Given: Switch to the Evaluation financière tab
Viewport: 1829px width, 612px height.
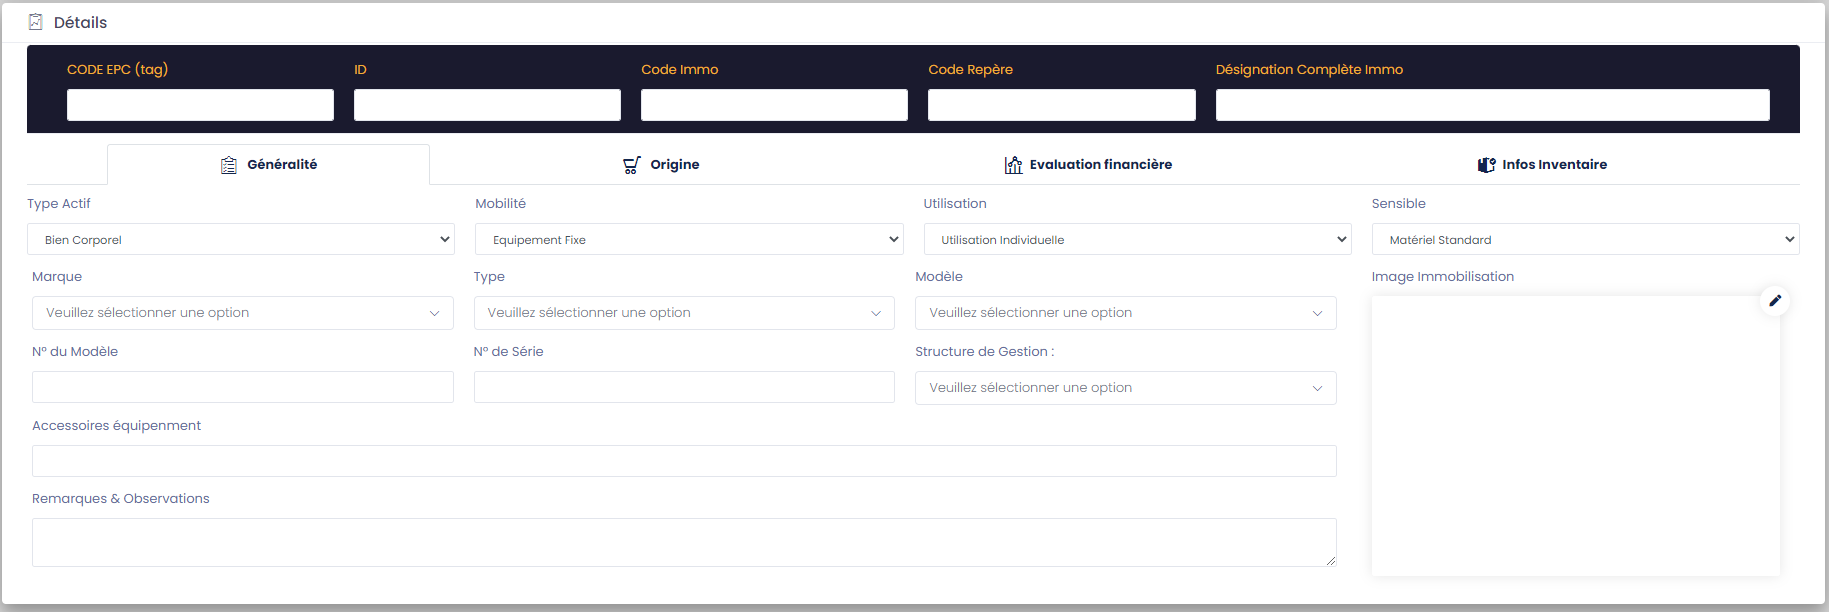Looking at the screenshot, I should point(1100,165).
